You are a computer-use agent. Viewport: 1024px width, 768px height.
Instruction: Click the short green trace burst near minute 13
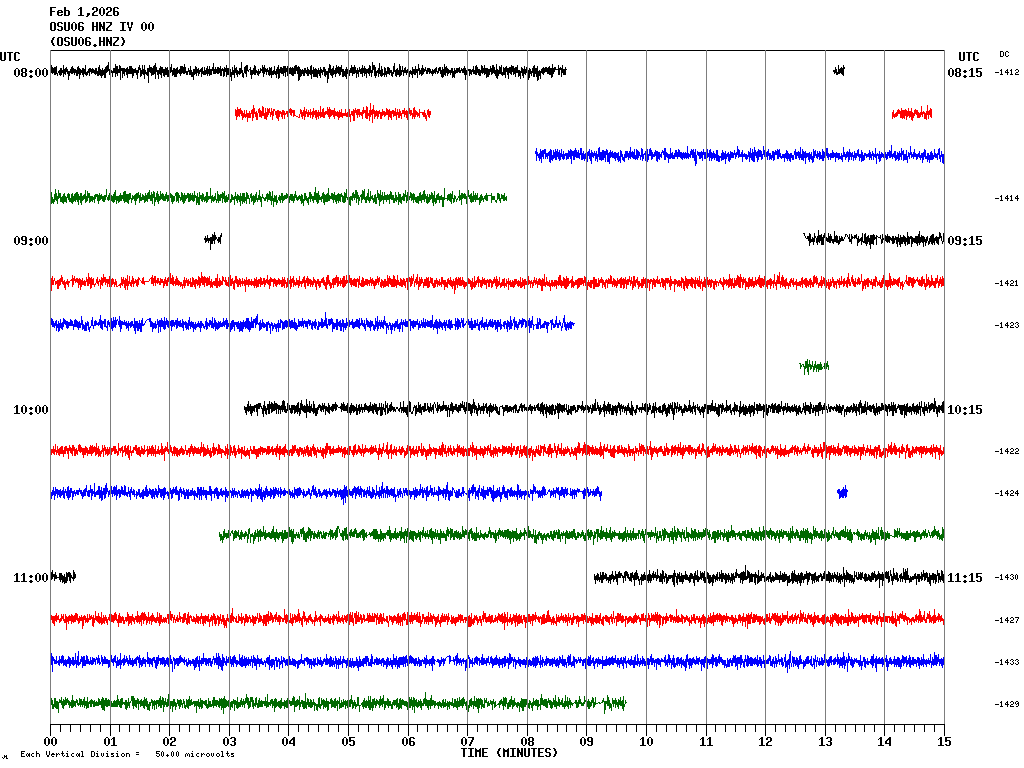(x=814, y=367)
